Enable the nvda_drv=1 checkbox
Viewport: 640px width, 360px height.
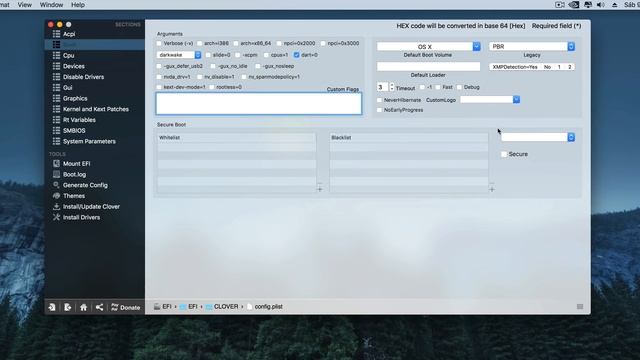point(159,77)
